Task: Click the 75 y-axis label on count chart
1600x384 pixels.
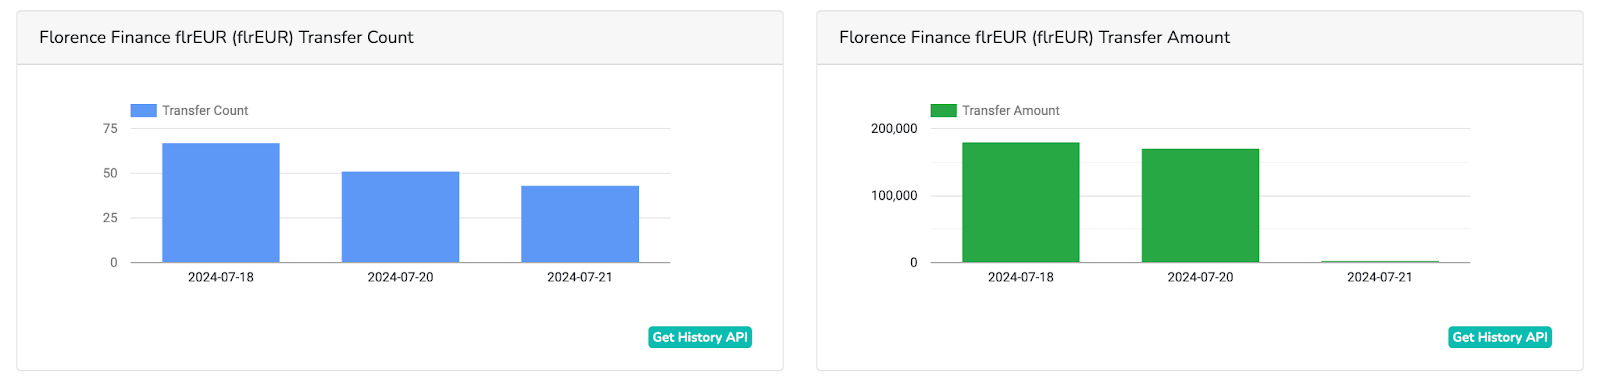Action: coord(110,128)
